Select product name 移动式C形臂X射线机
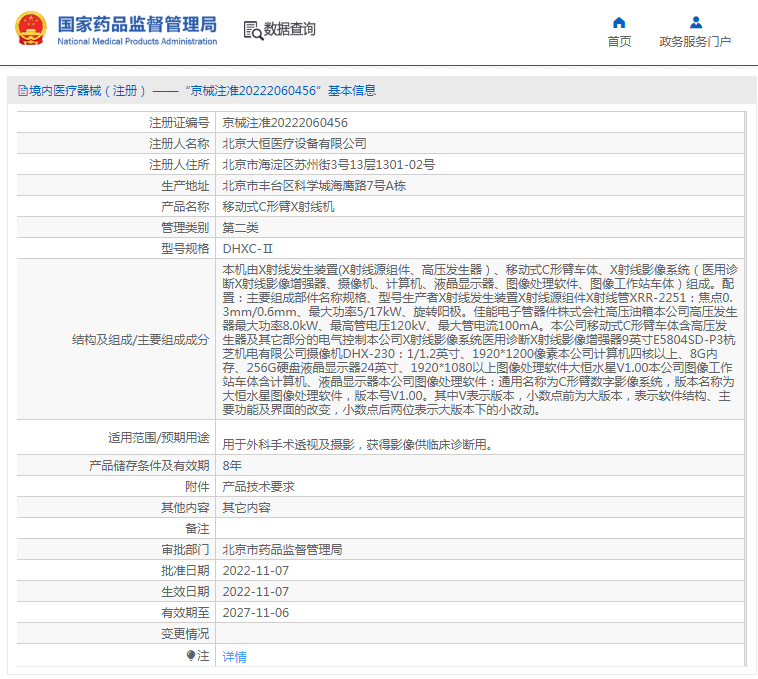Screen dimensions: 758x679 (278, 207)
